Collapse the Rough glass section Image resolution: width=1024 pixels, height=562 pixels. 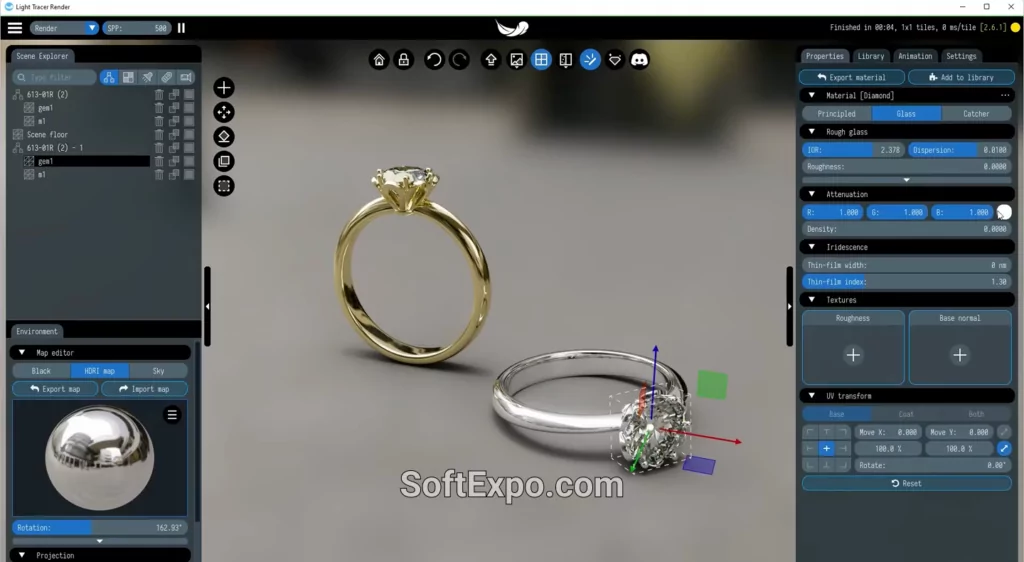[812, 132]
